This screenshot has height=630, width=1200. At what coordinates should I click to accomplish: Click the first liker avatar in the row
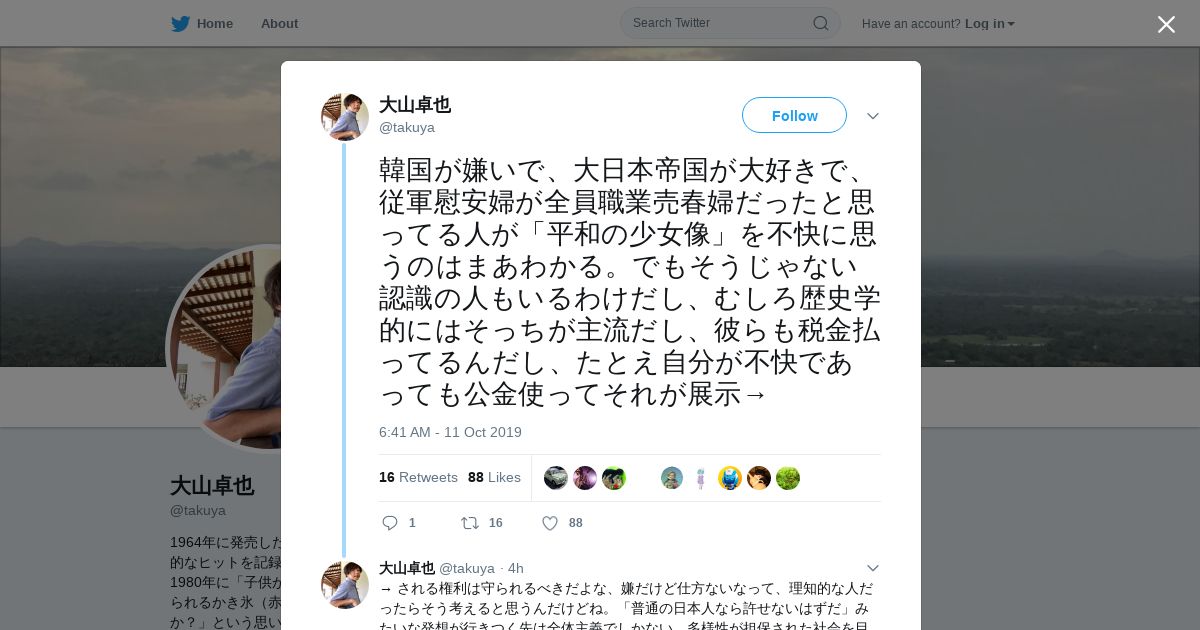click(x=556, y=478)
